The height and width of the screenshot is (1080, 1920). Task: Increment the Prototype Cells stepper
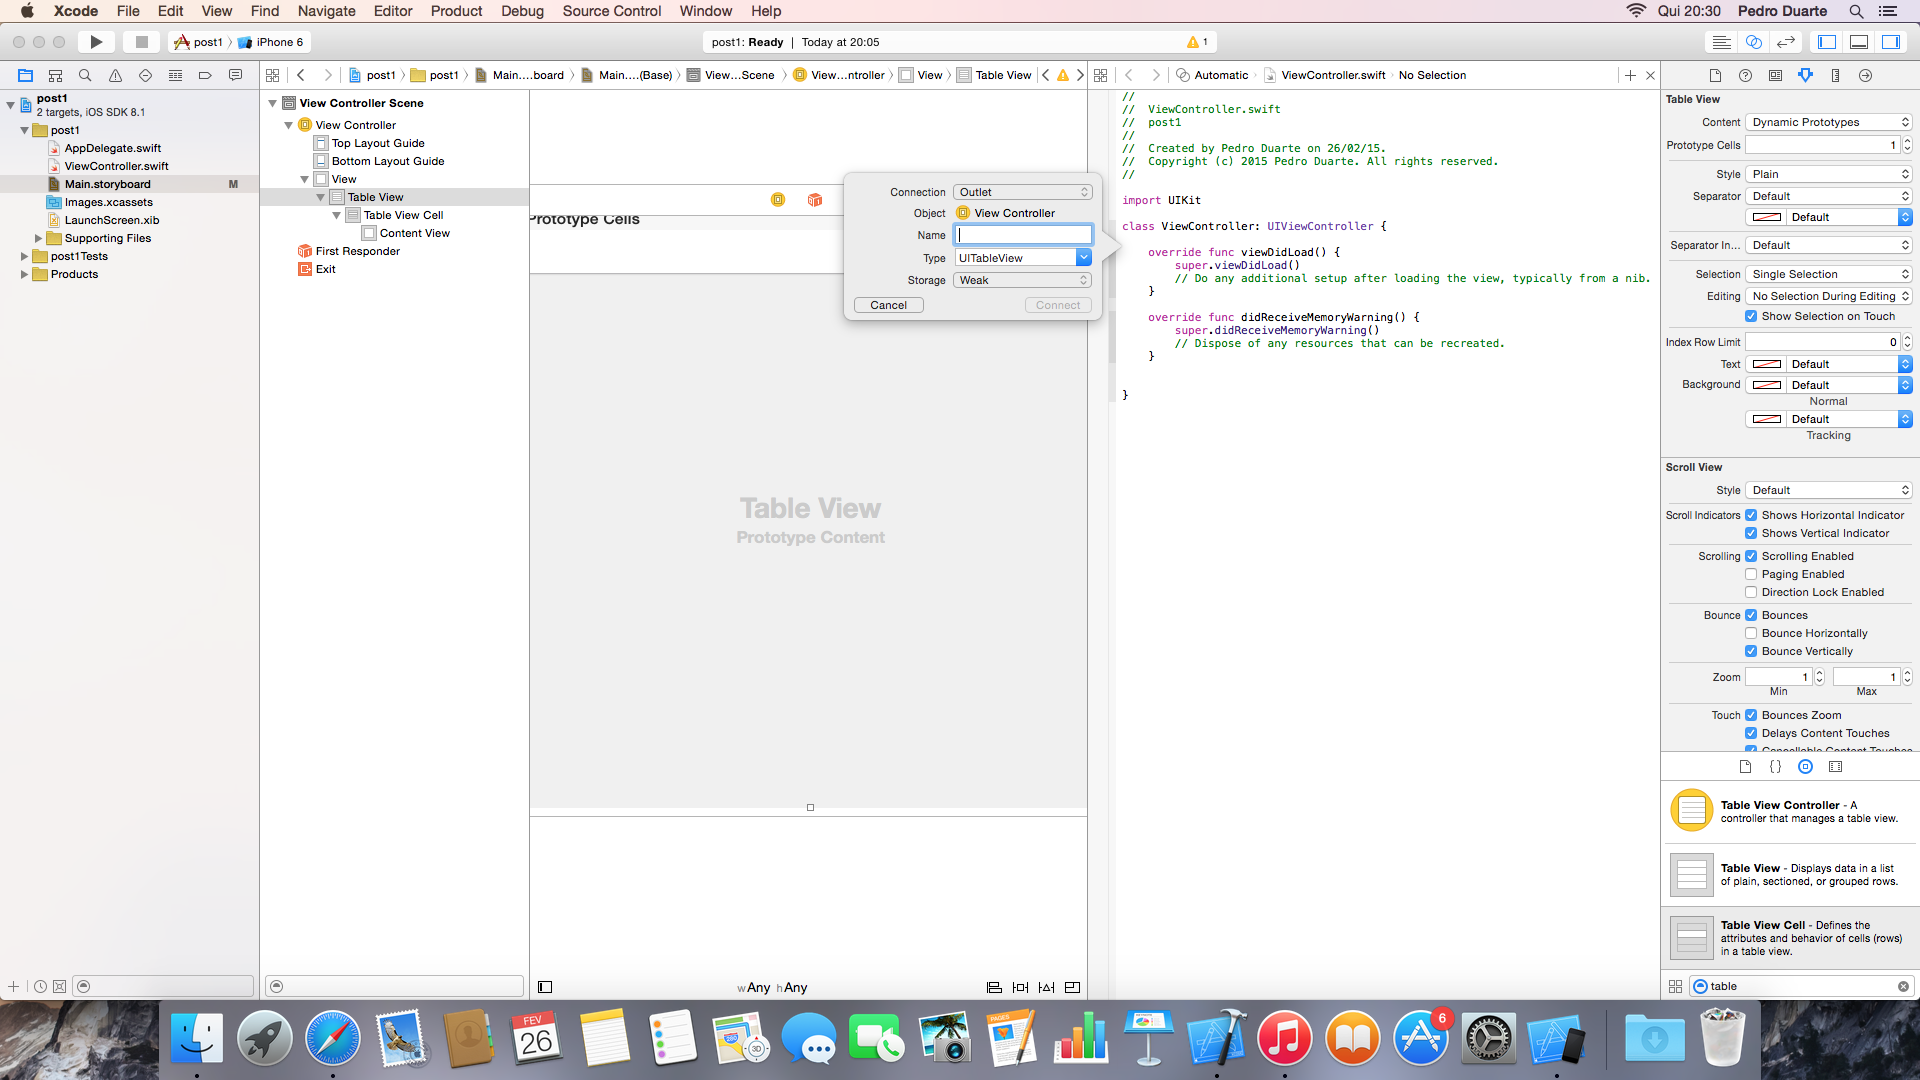[1907, 141]
